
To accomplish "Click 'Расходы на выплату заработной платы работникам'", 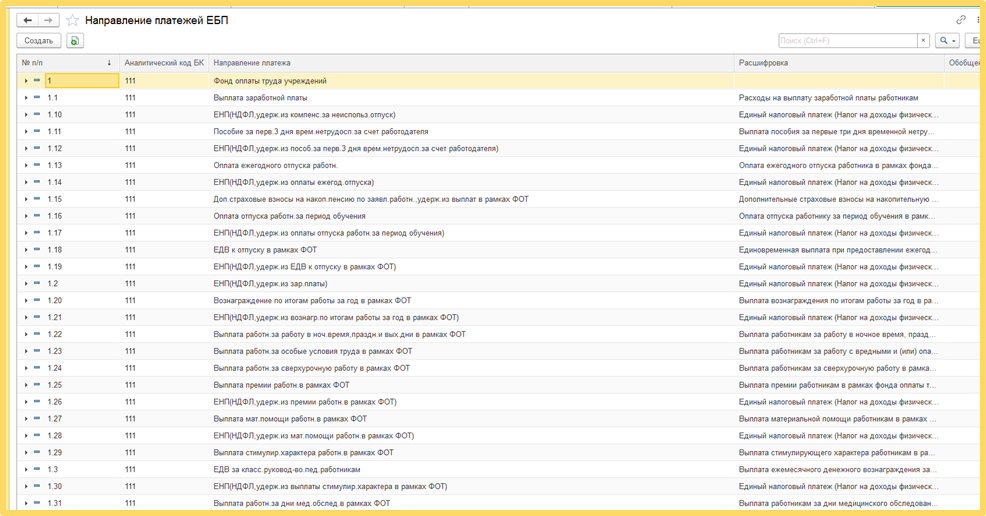I will coord(828,98).
